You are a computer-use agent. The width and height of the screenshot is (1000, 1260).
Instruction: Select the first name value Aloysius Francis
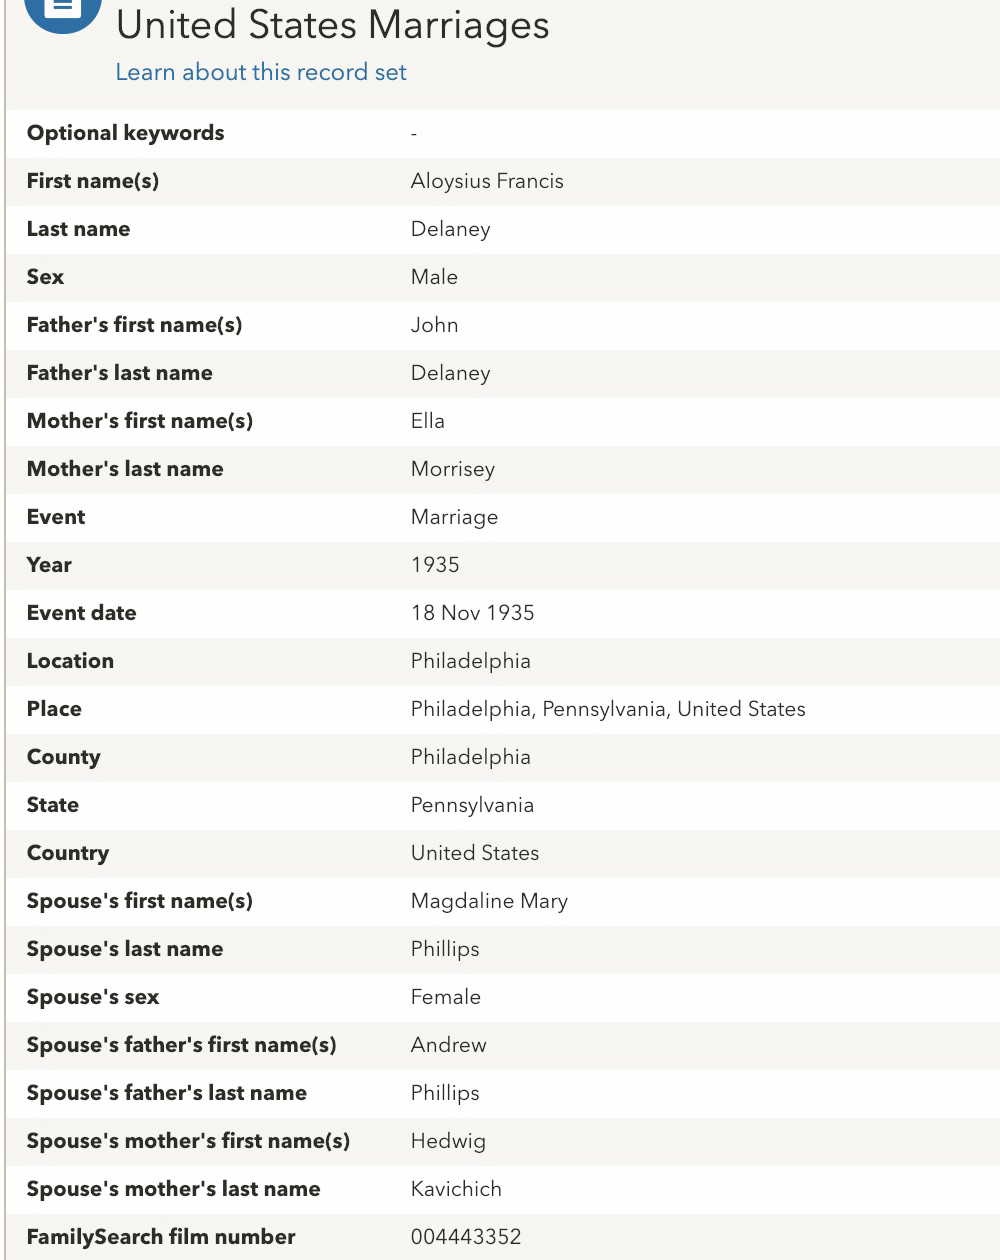tap(487, 181)
